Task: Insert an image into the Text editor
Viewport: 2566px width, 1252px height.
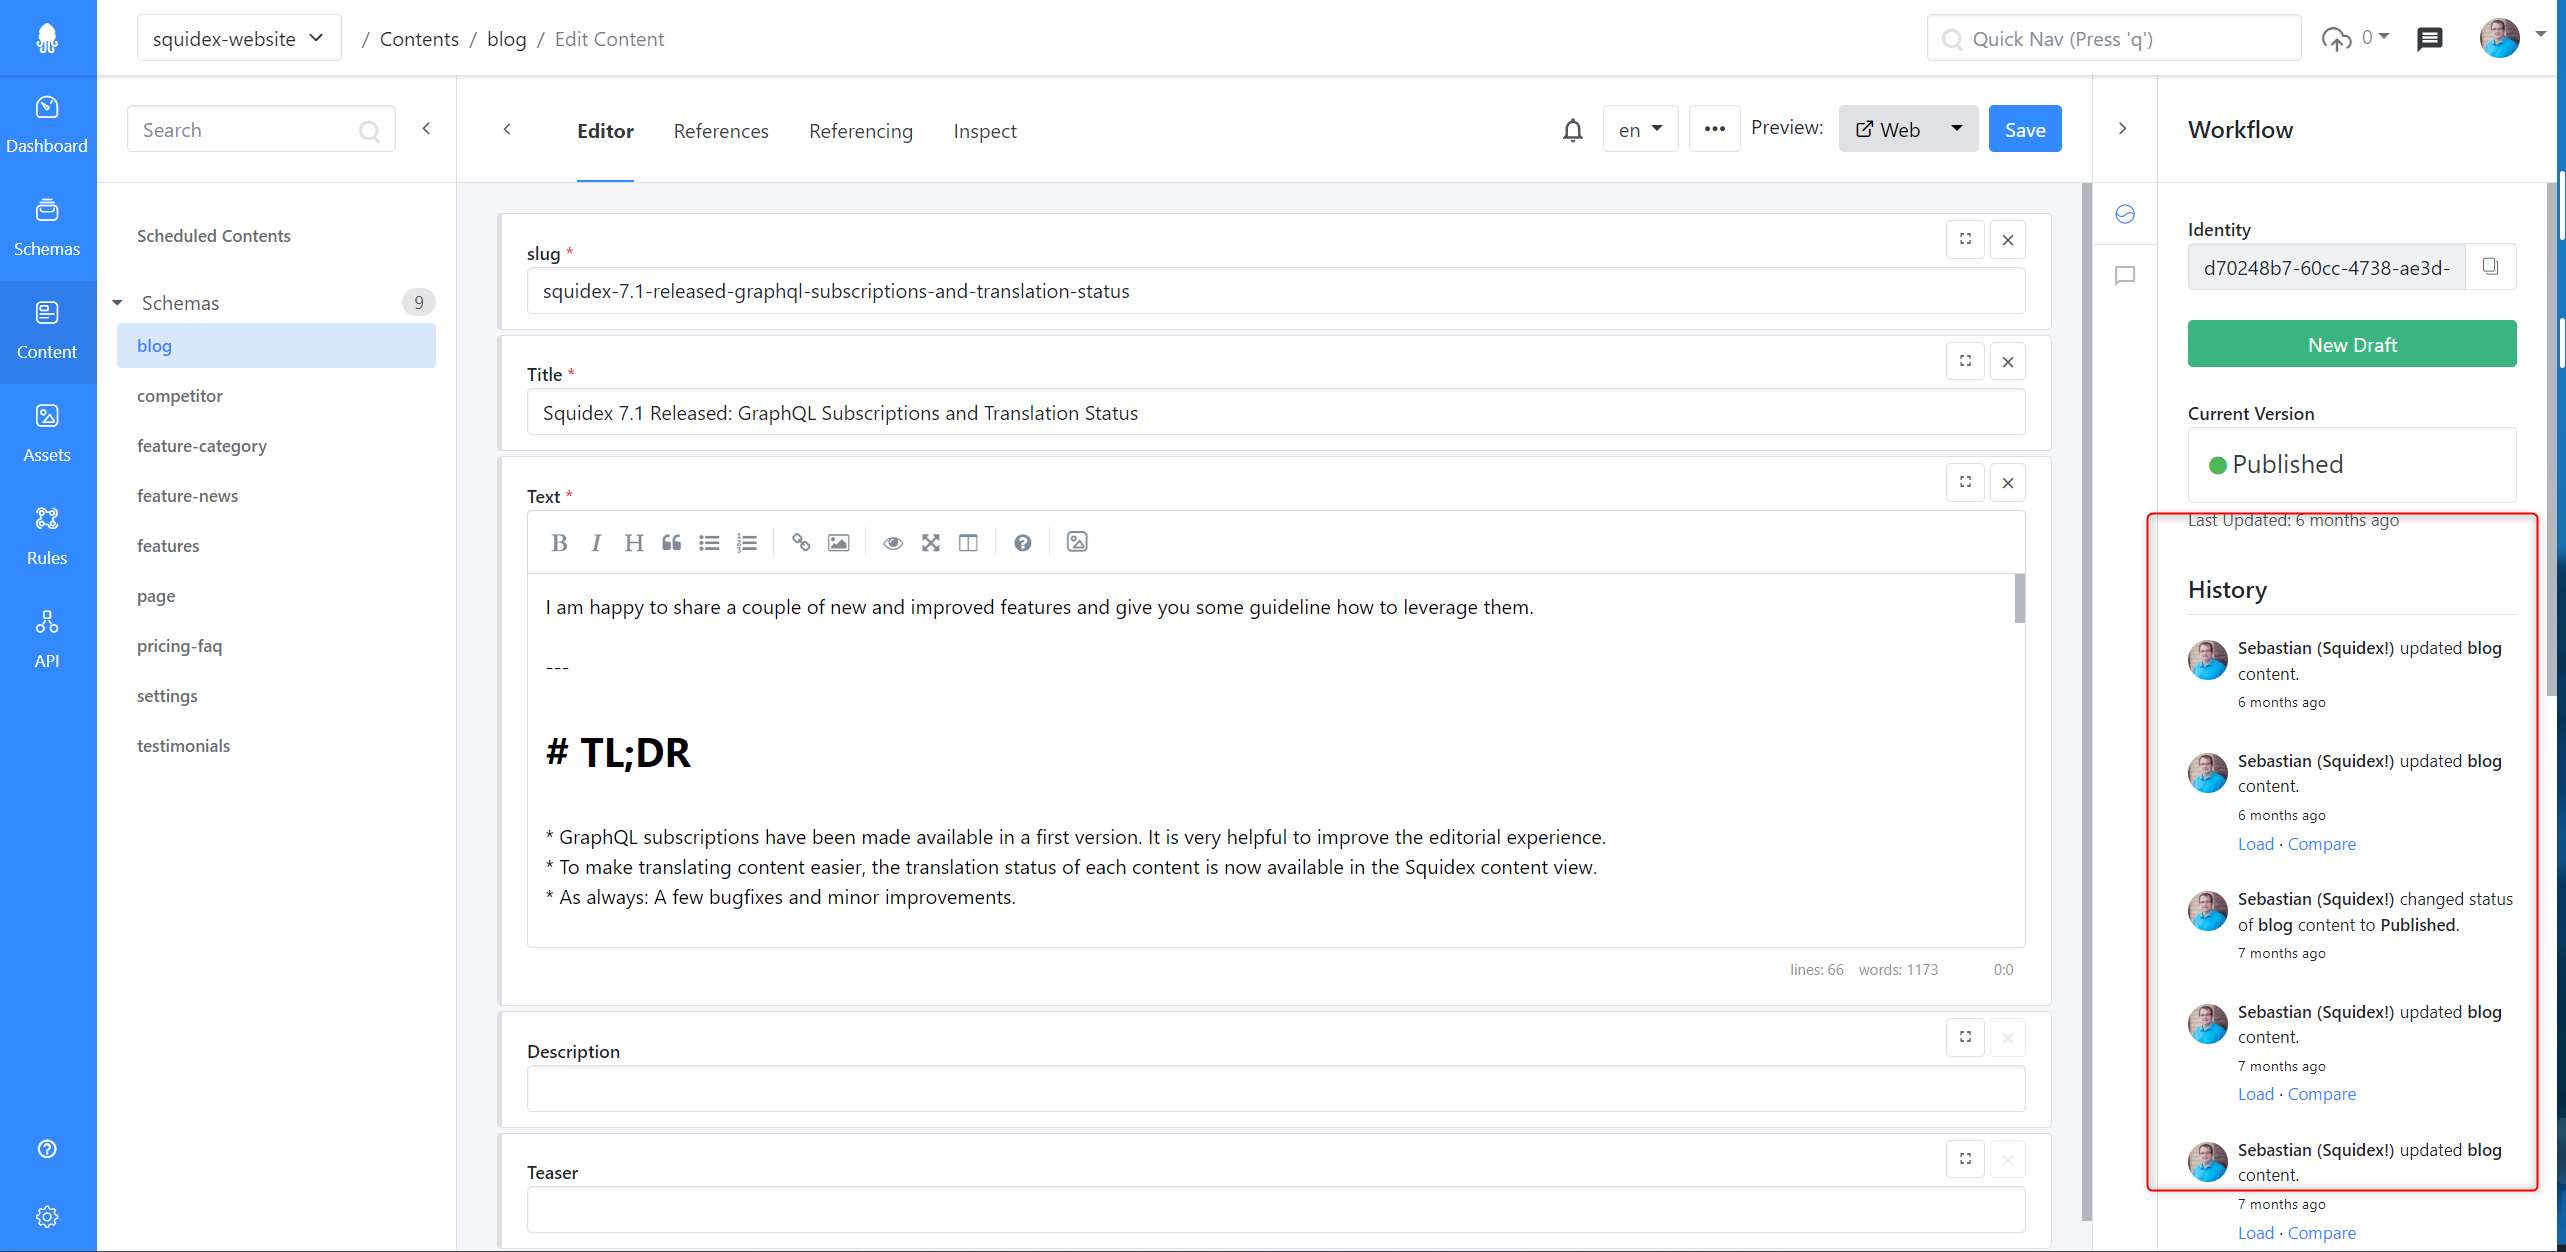Action: 838,542
